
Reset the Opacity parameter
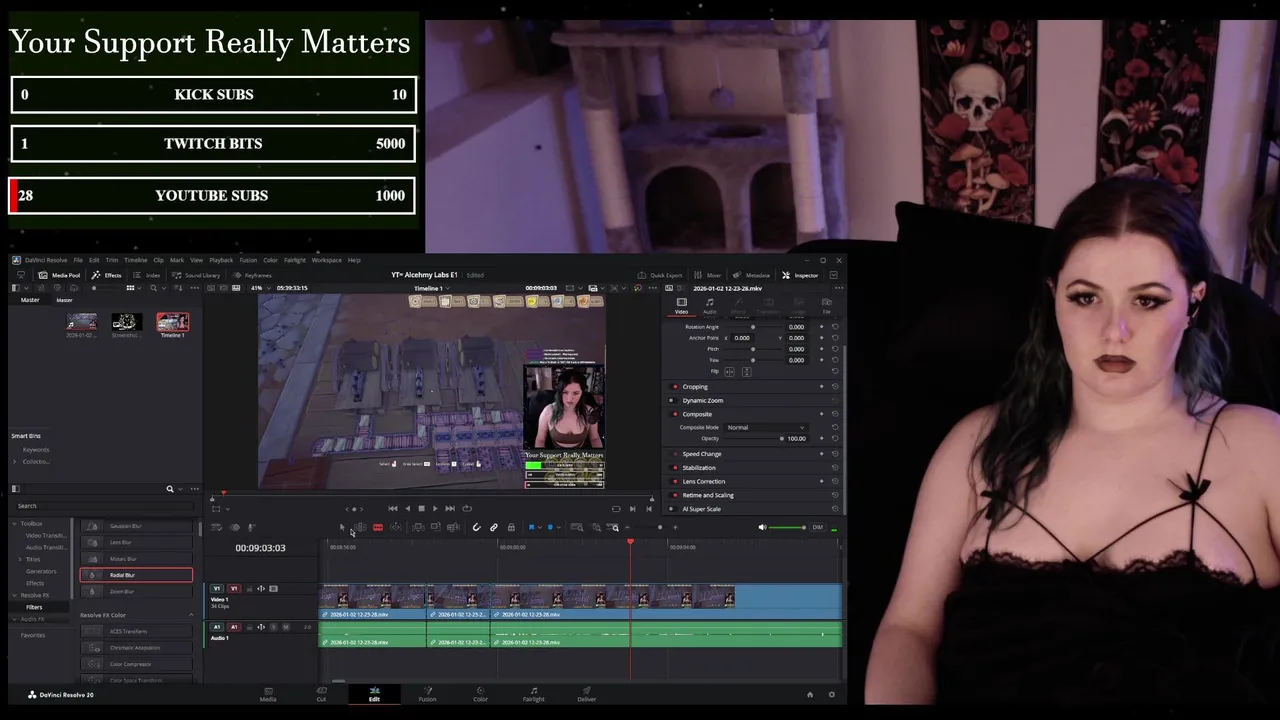tap(835, 438)
